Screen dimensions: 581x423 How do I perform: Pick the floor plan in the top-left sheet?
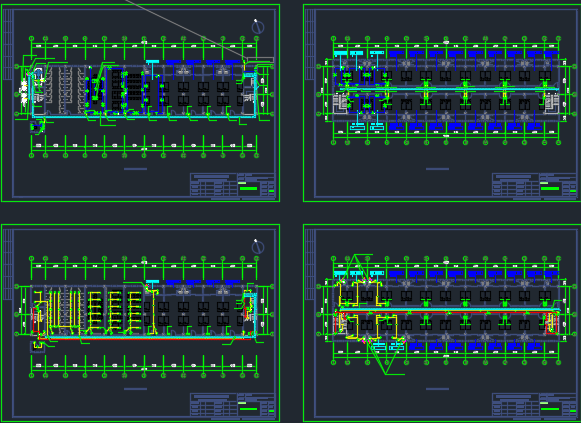[145, 96]
